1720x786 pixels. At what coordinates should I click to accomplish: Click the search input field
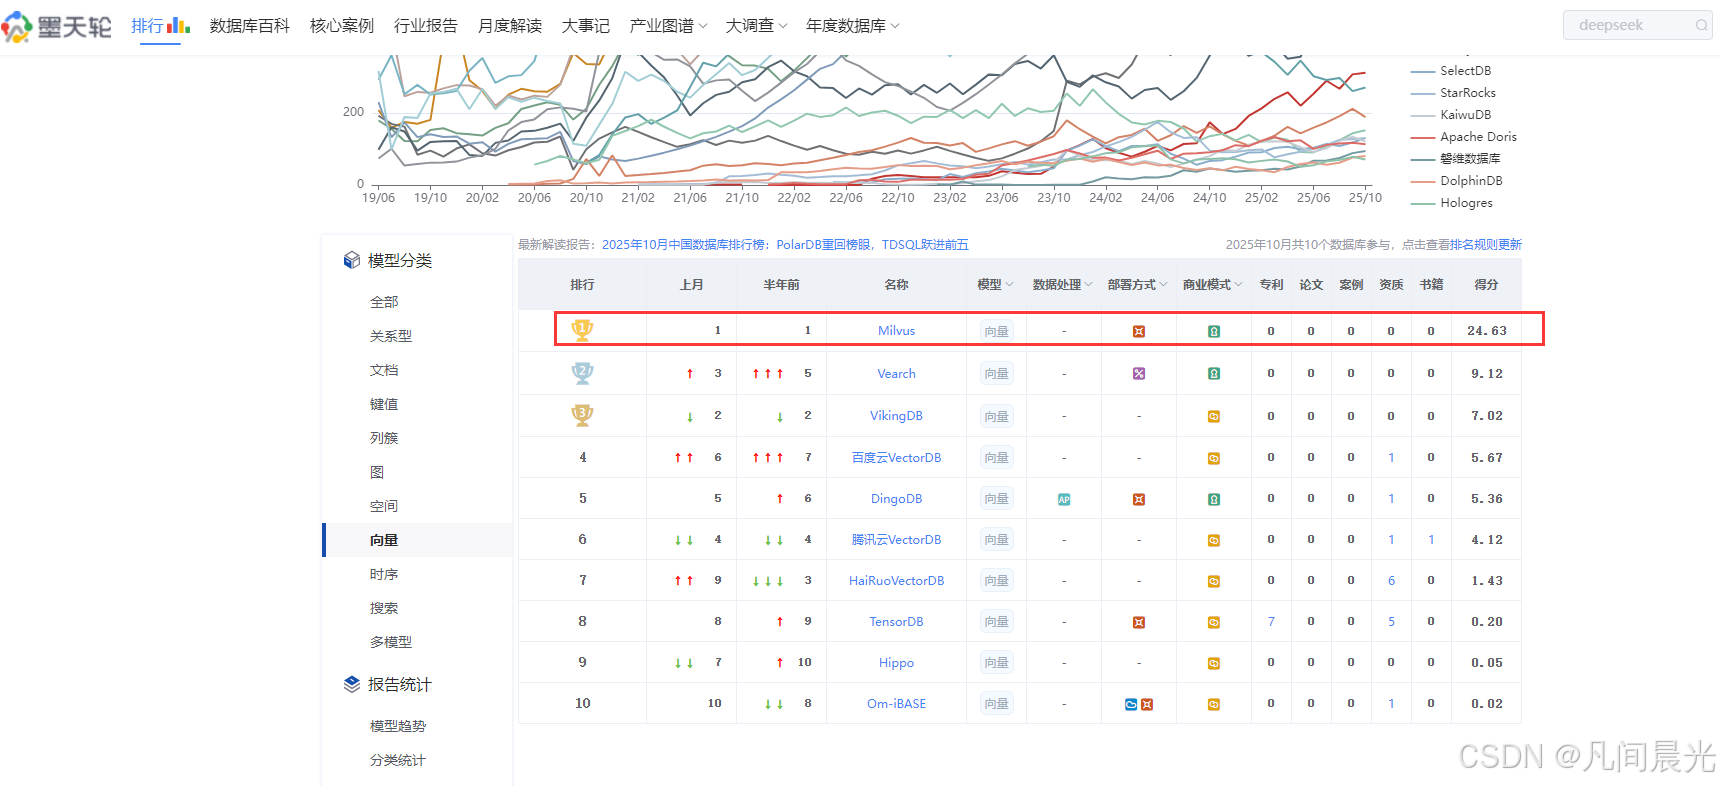[1636, 25]
